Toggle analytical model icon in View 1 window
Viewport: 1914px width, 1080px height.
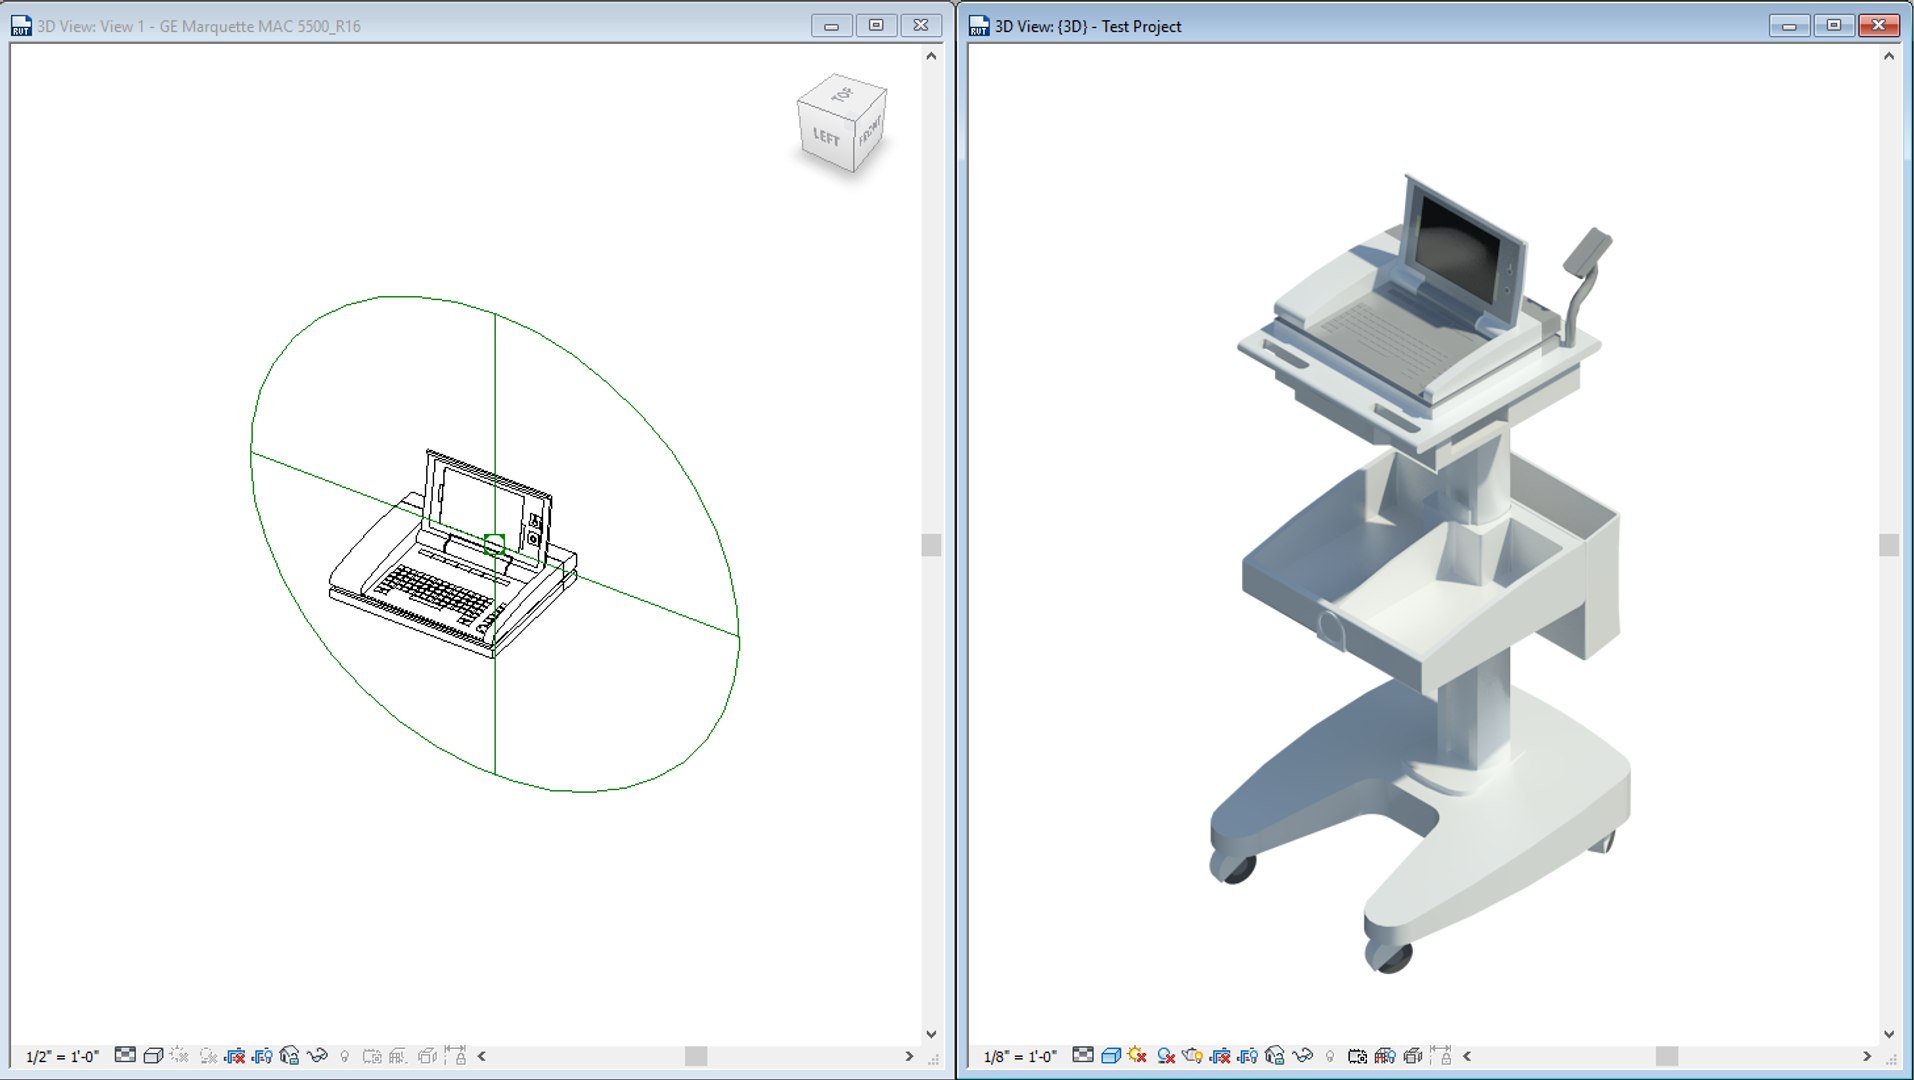pos(398,1056)
